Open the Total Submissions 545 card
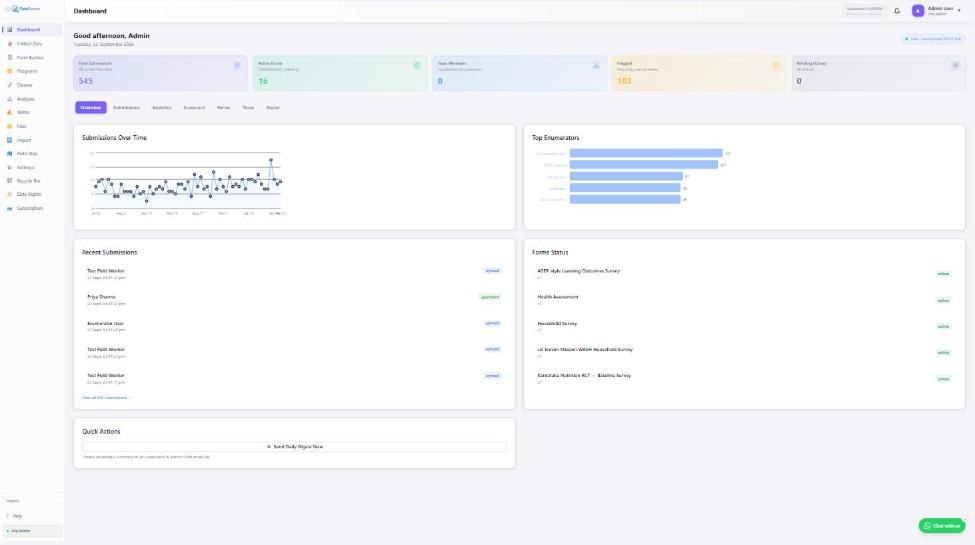The height and width of the screenshot is (545, 975). pos(160,73)
